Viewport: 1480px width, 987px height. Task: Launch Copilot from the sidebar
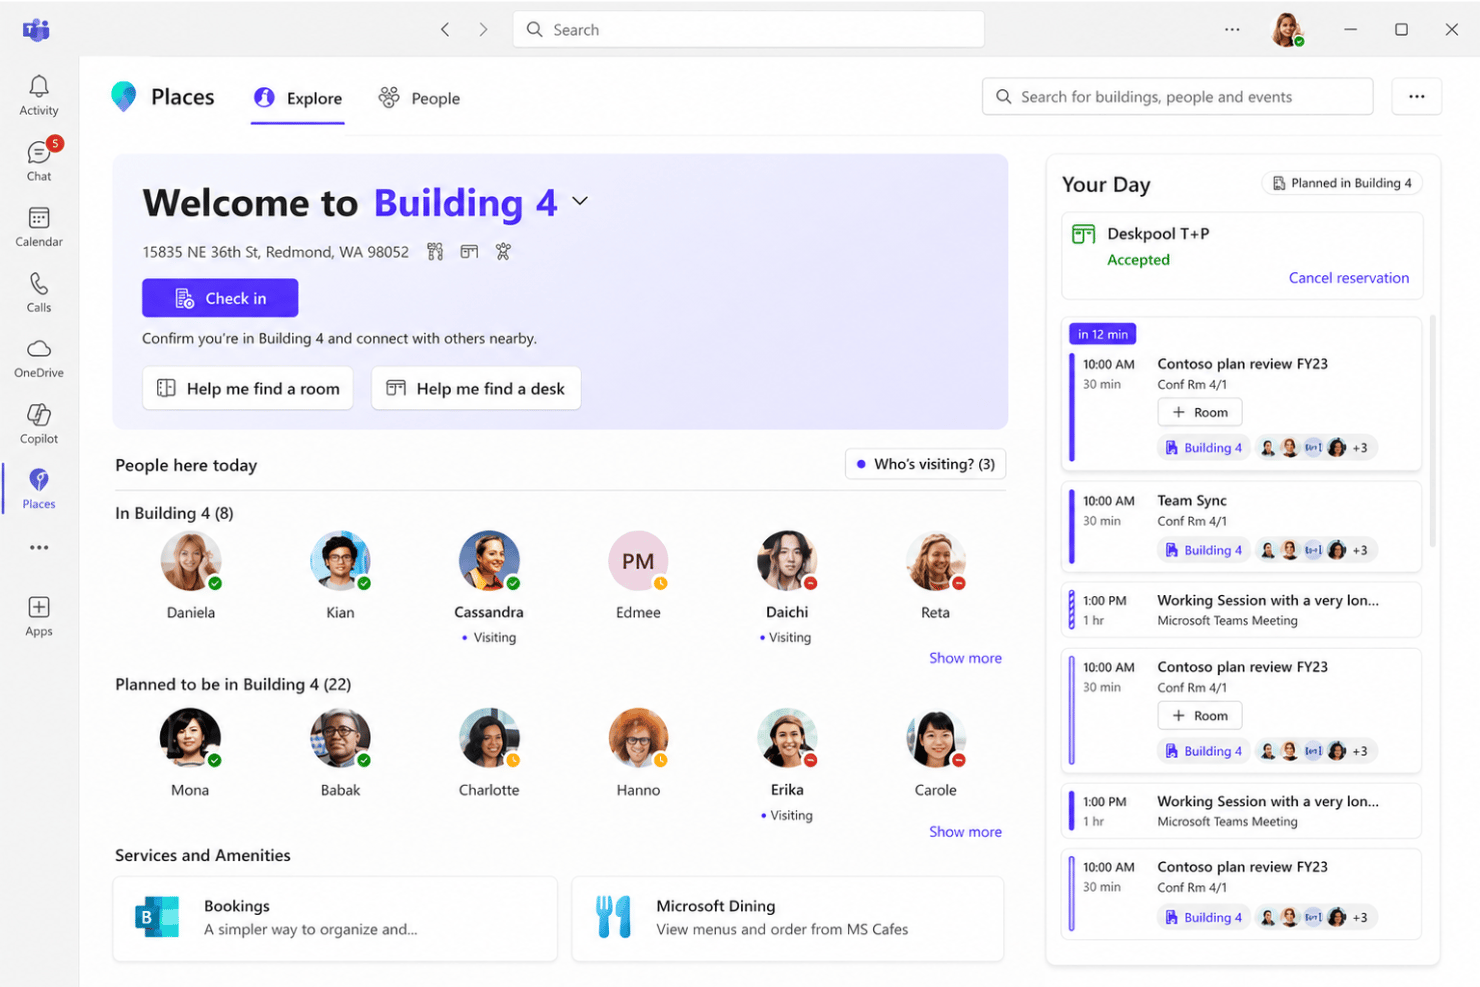pos(39,424)
